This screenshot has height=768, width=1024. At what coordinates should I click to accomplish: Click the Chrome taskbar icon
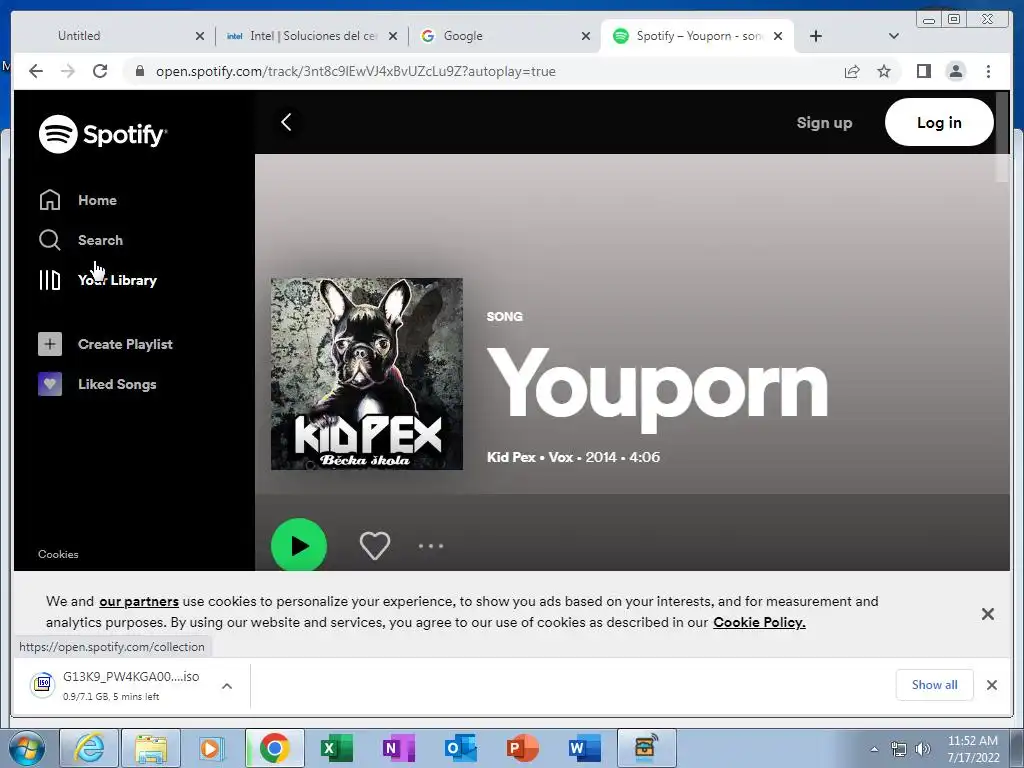[x=274, y=748]
